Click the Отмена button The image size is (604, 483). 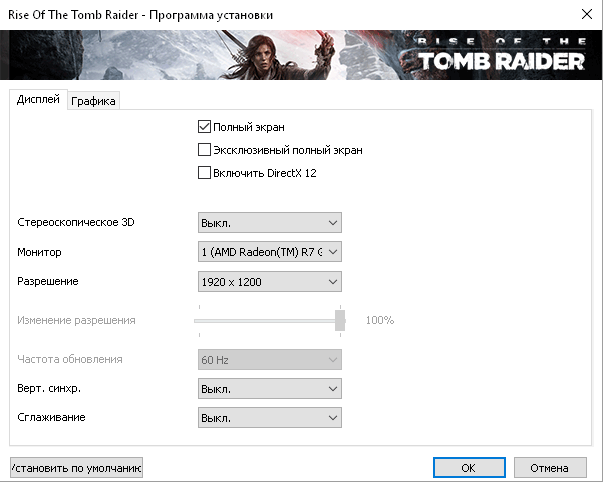[550, 468]
